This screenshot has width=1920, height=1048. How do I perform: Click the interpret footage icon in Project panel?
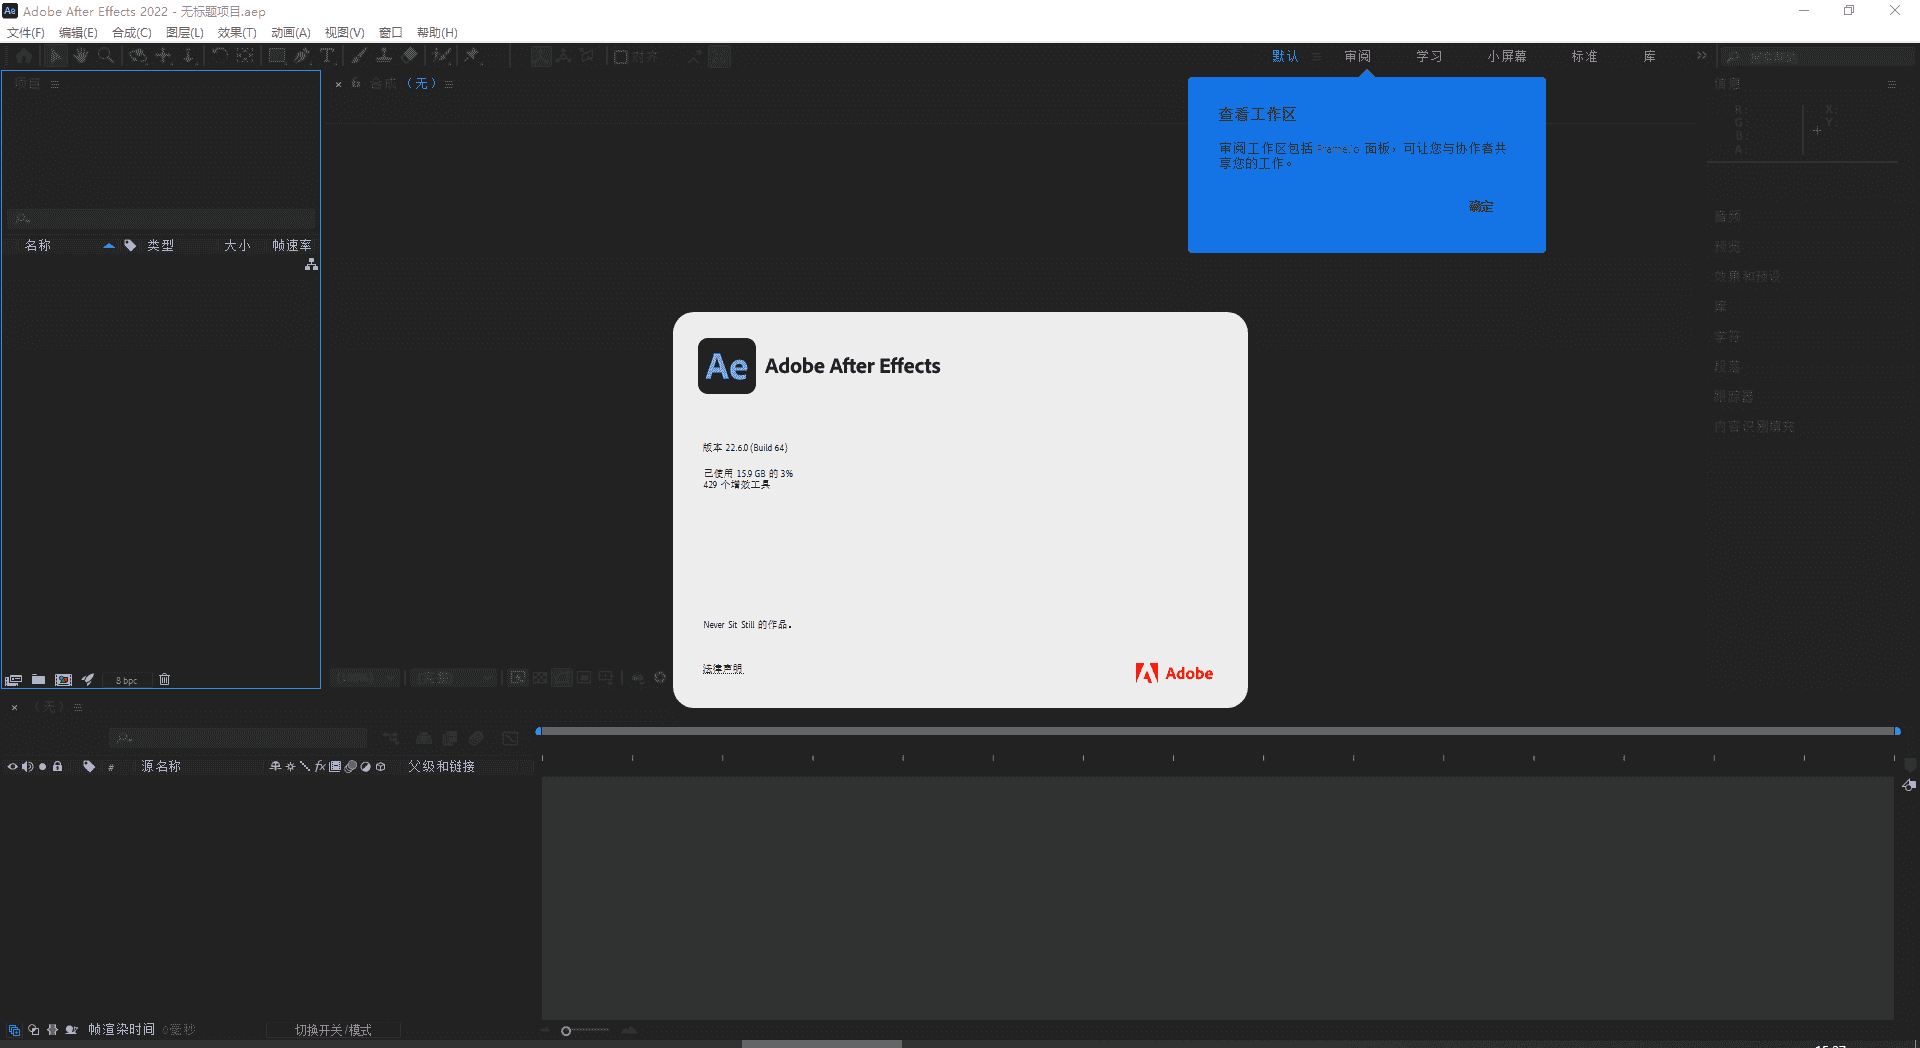point(13,679)
